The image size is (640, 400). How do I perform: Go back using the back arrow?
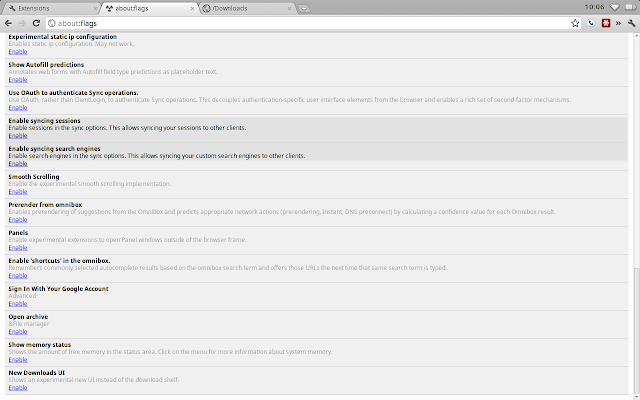9,23
